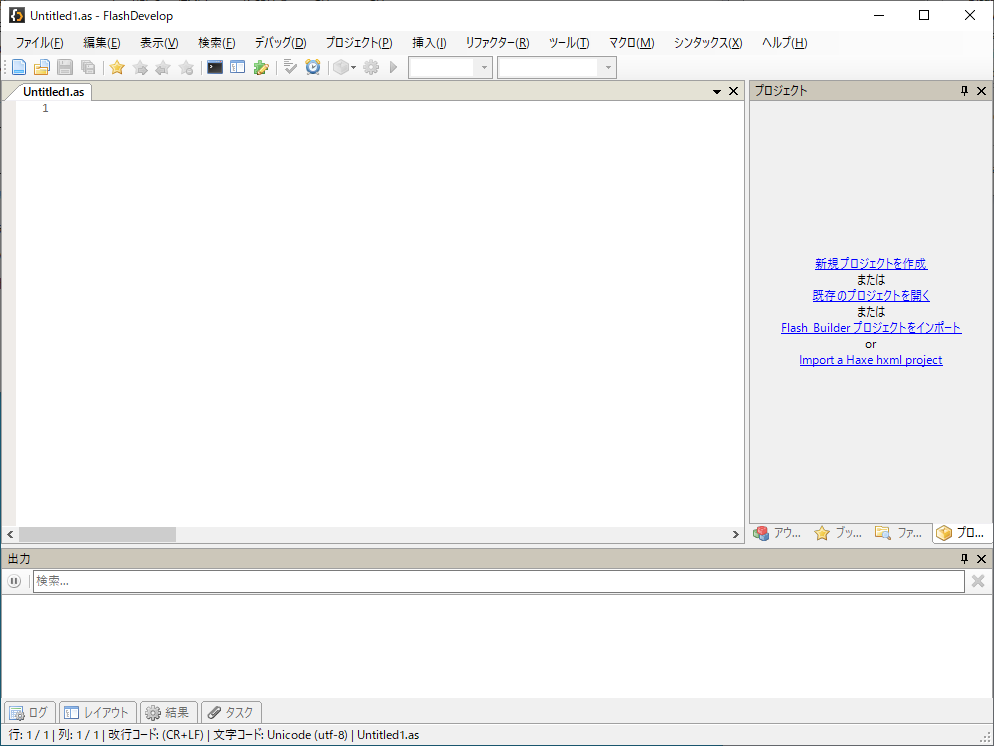Switch to the 結果 tab
The height and width of the screenshot is (746, 994).
(x=169, y=712)
